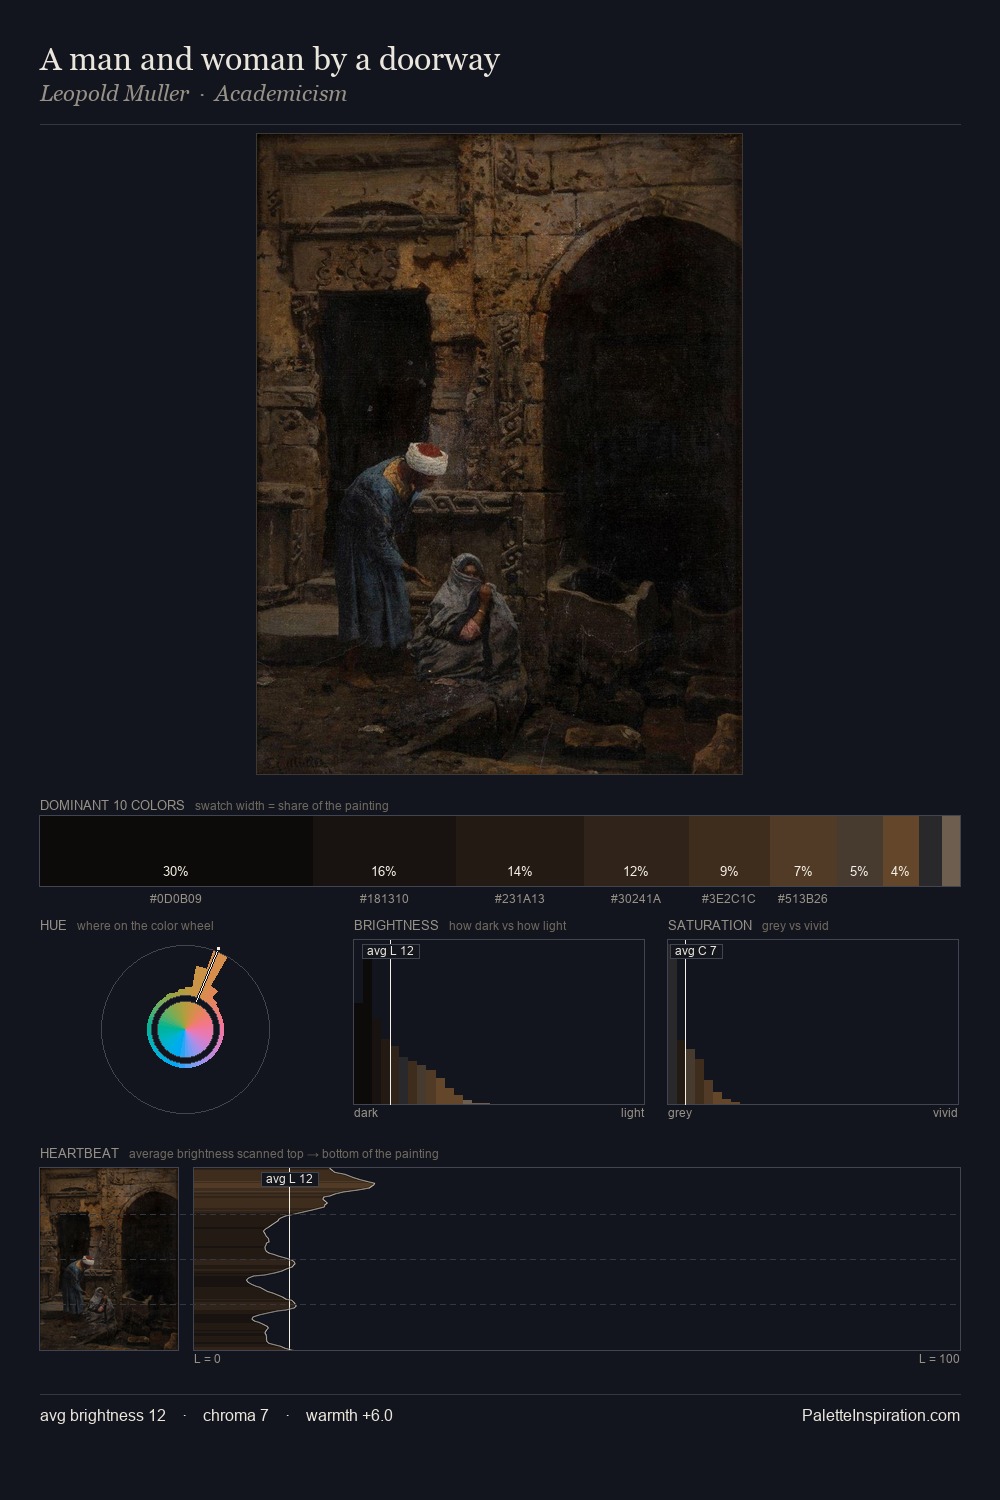The image size is (1000, 1500).
Task: Click the hex code #513B26
Action: tap(803, 899)
